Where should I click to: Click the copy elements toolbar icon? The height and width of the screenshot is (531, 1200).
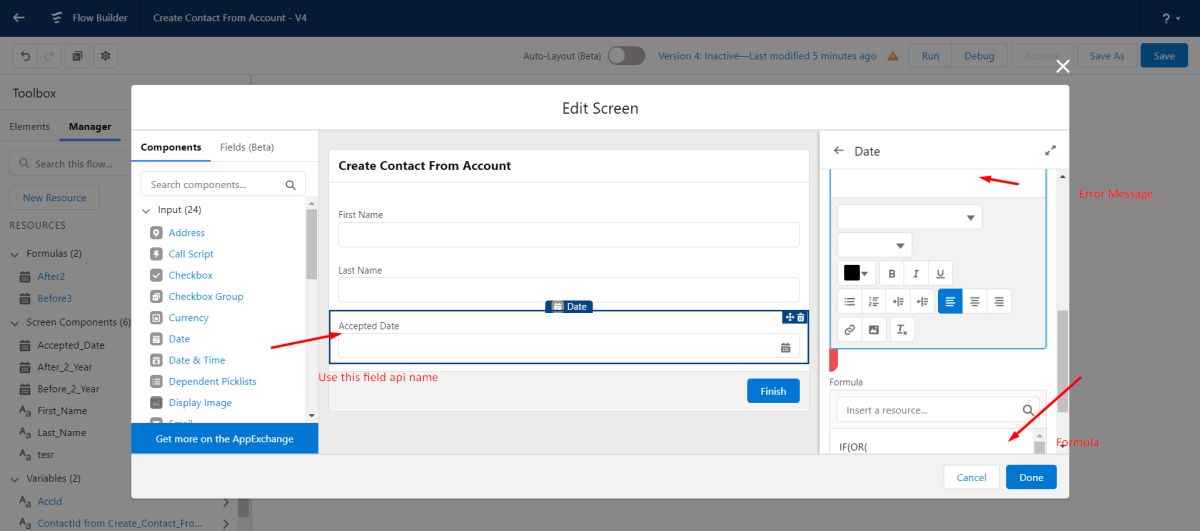point(78,56)
